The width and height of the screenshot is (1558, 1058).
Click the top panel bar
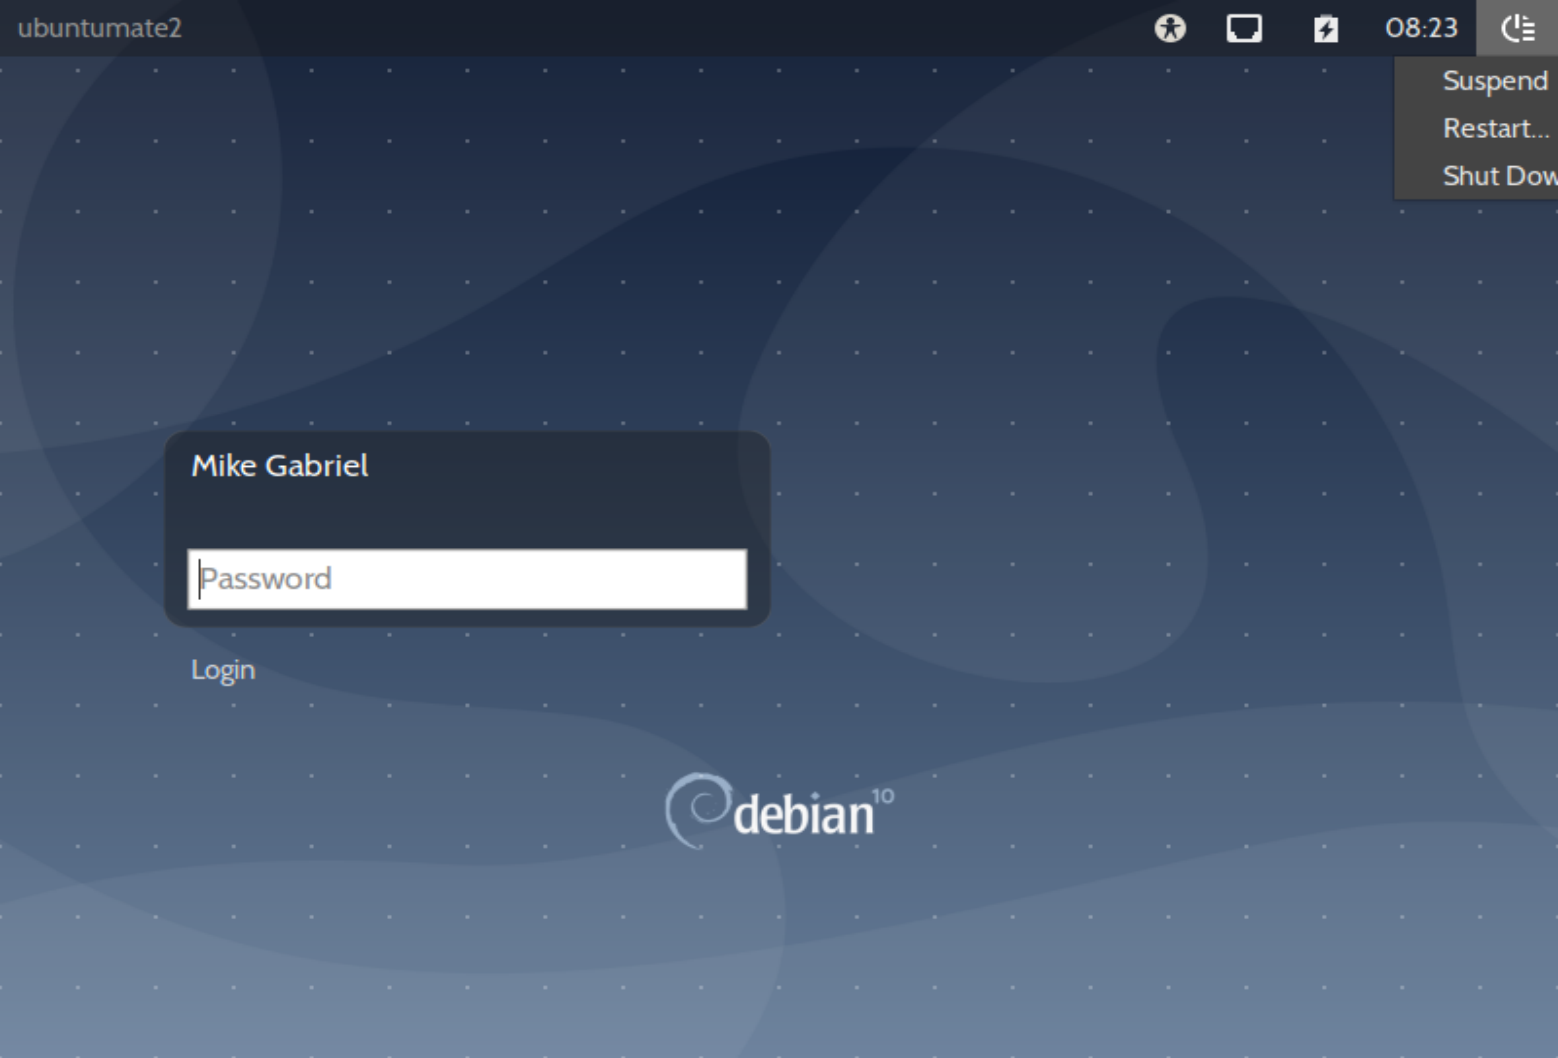click(700, 28)
